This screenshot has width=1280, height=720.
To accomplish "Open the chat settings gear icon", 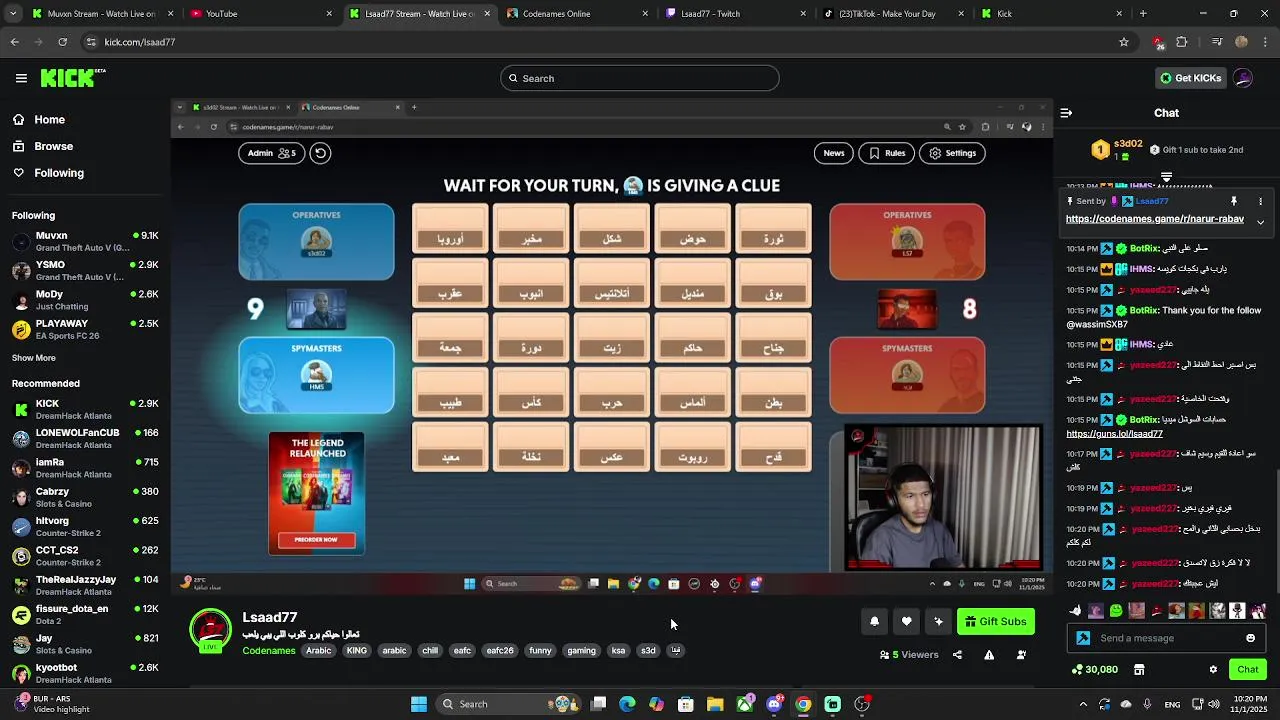I will tap(1213, 670).
